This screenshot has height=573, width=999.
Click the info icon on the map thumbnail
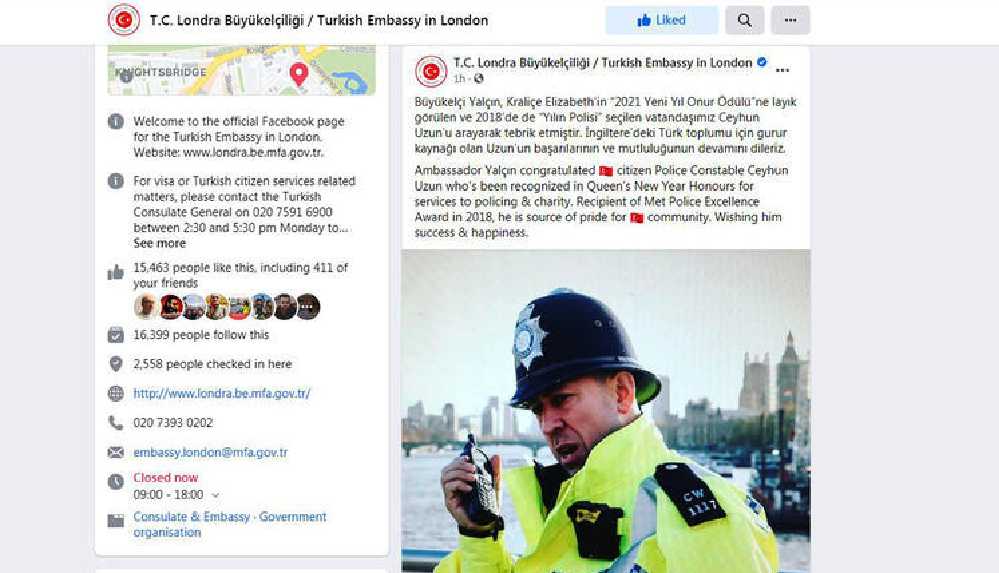[x=126, y=76]
